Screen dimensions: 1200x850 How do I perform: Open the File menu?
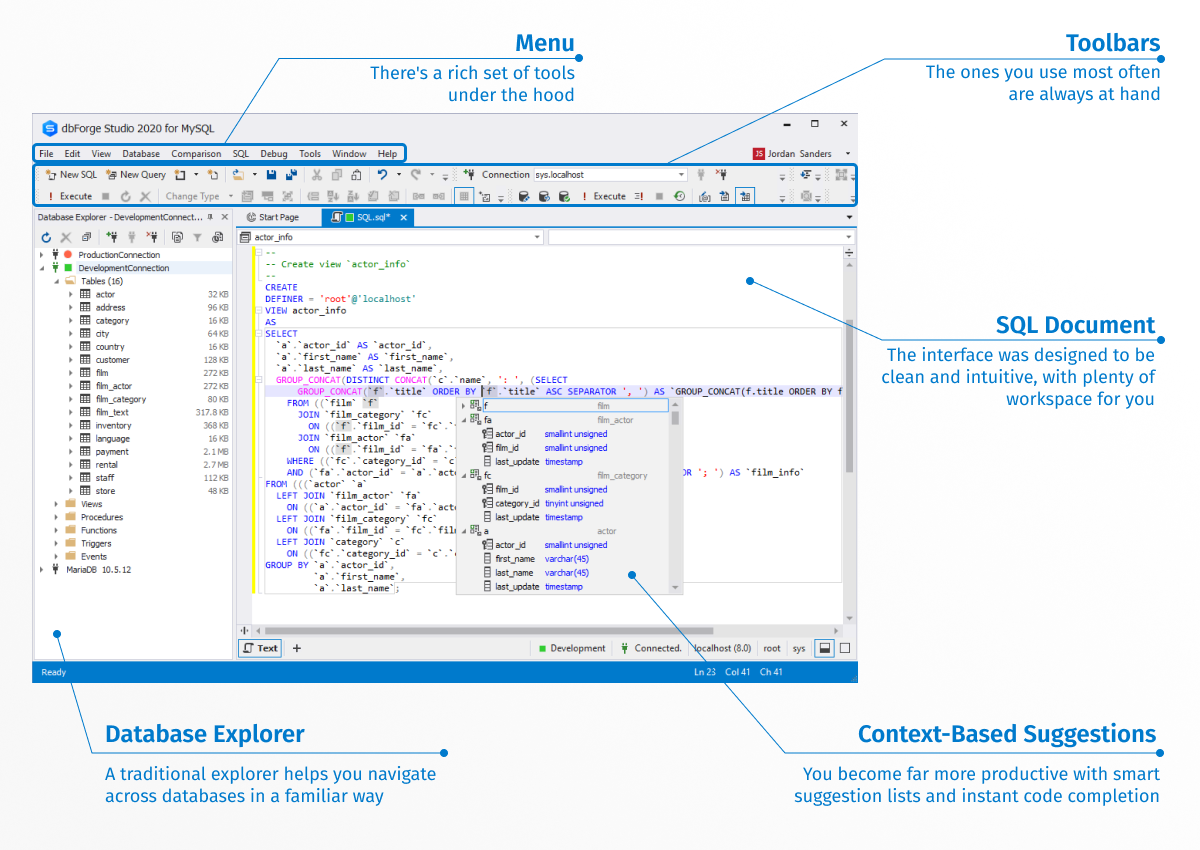(46, 154)
